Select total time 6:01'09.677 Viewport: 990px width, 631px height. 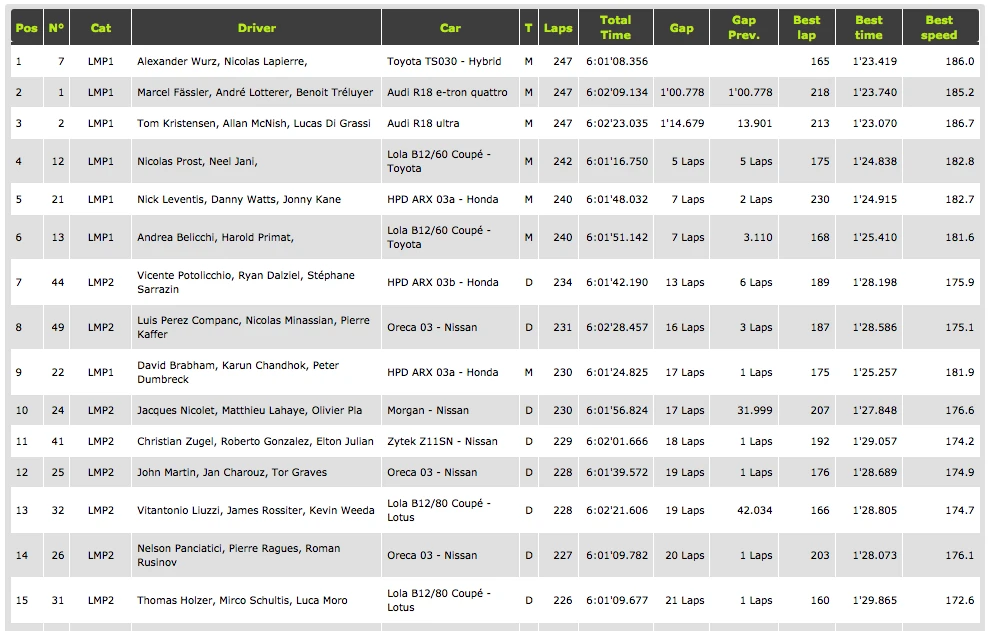click(x=617, y=600)
